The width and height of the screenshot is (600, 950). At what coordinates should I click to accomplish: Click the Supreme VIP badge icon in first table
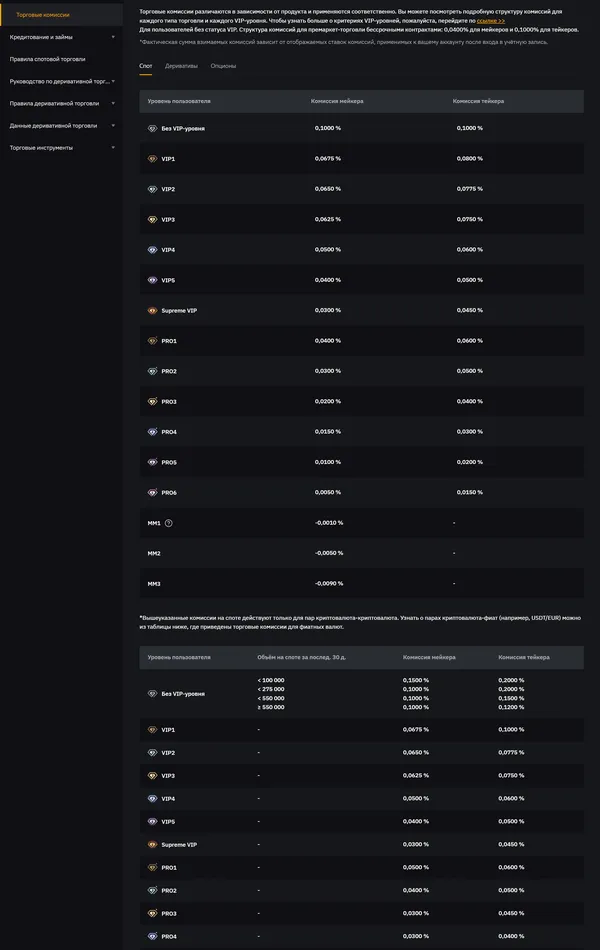[x=152, y=311]
